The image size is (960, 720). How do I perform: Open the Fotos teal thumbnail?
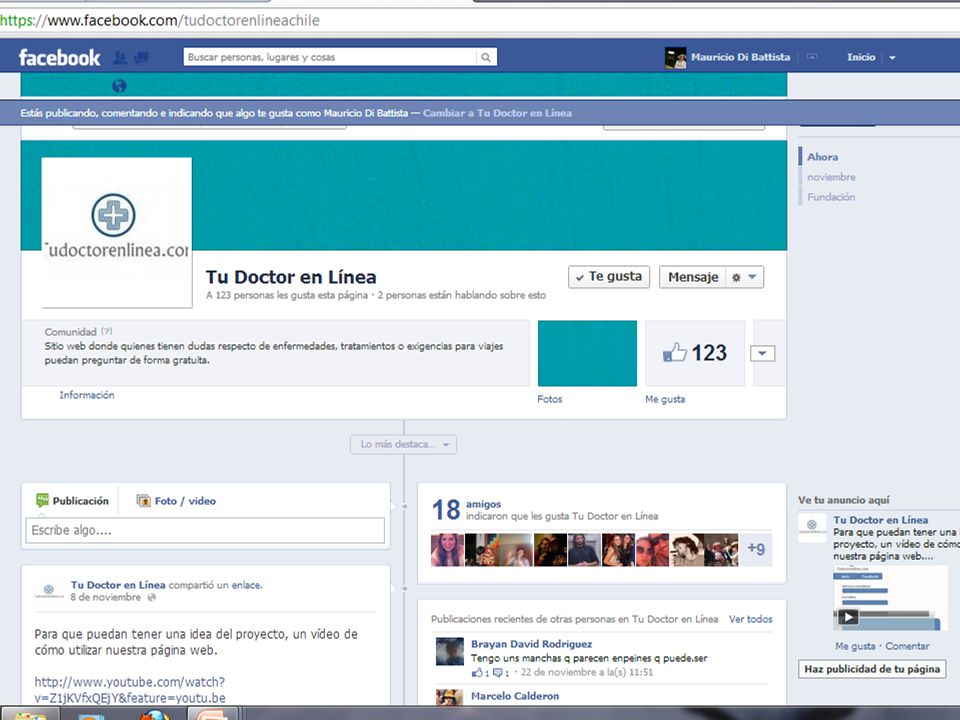coord(587,353)
